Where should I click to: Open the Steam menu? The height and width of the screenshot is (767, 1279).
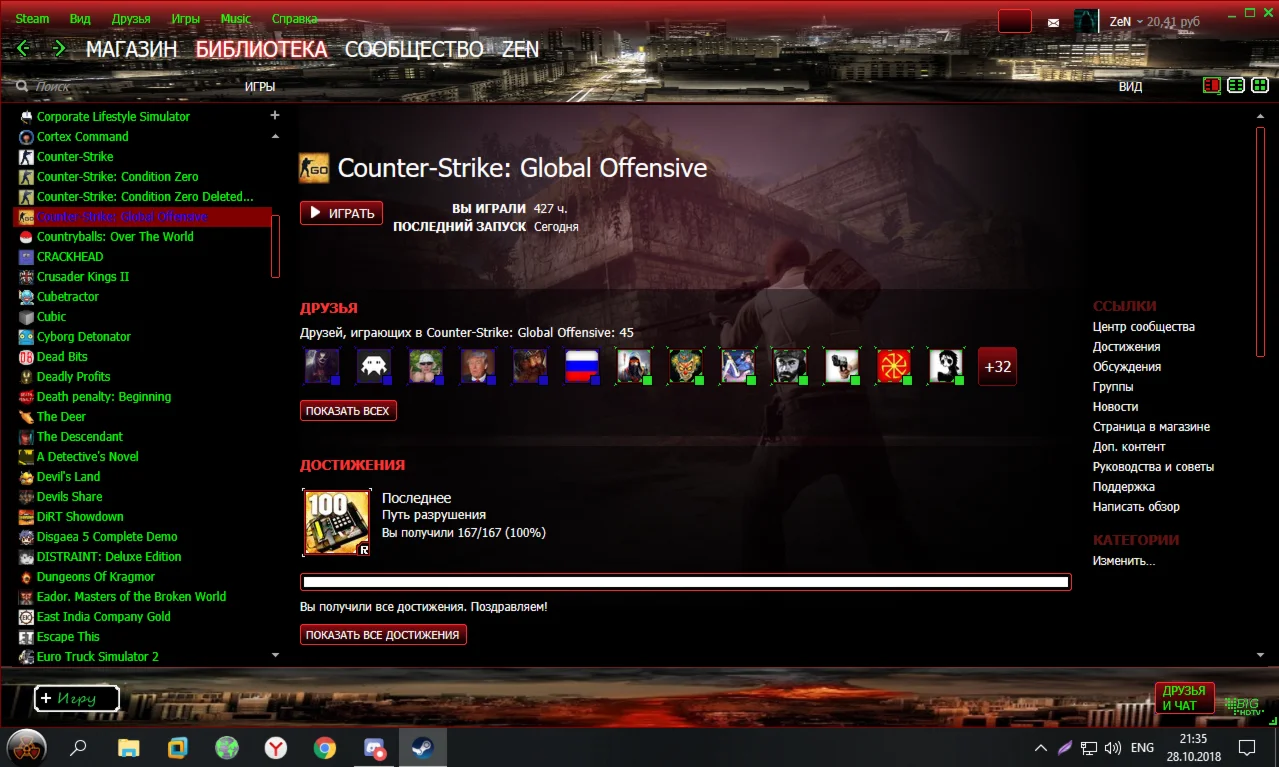(x=32, y=19)
